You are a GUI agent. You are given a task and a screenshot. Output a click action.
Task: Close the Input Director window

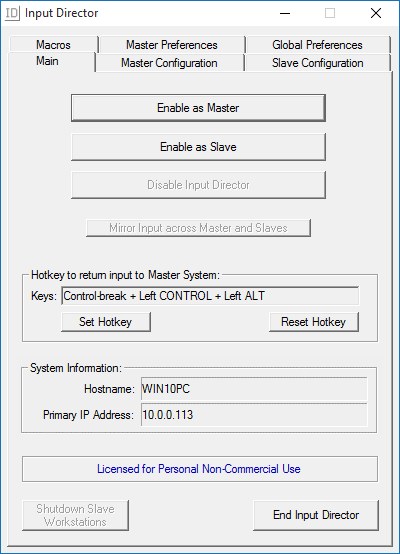[x=376, y=13]
